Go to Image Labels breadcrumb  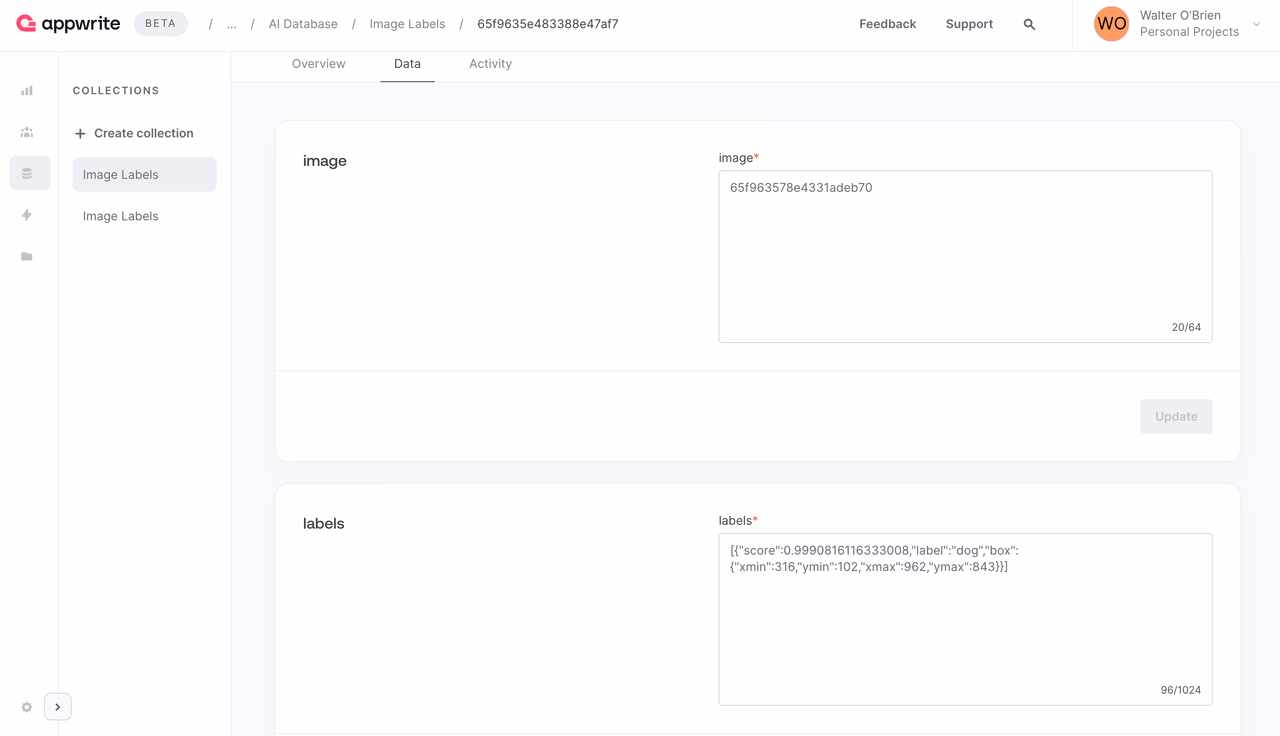[x=407, y=24]
